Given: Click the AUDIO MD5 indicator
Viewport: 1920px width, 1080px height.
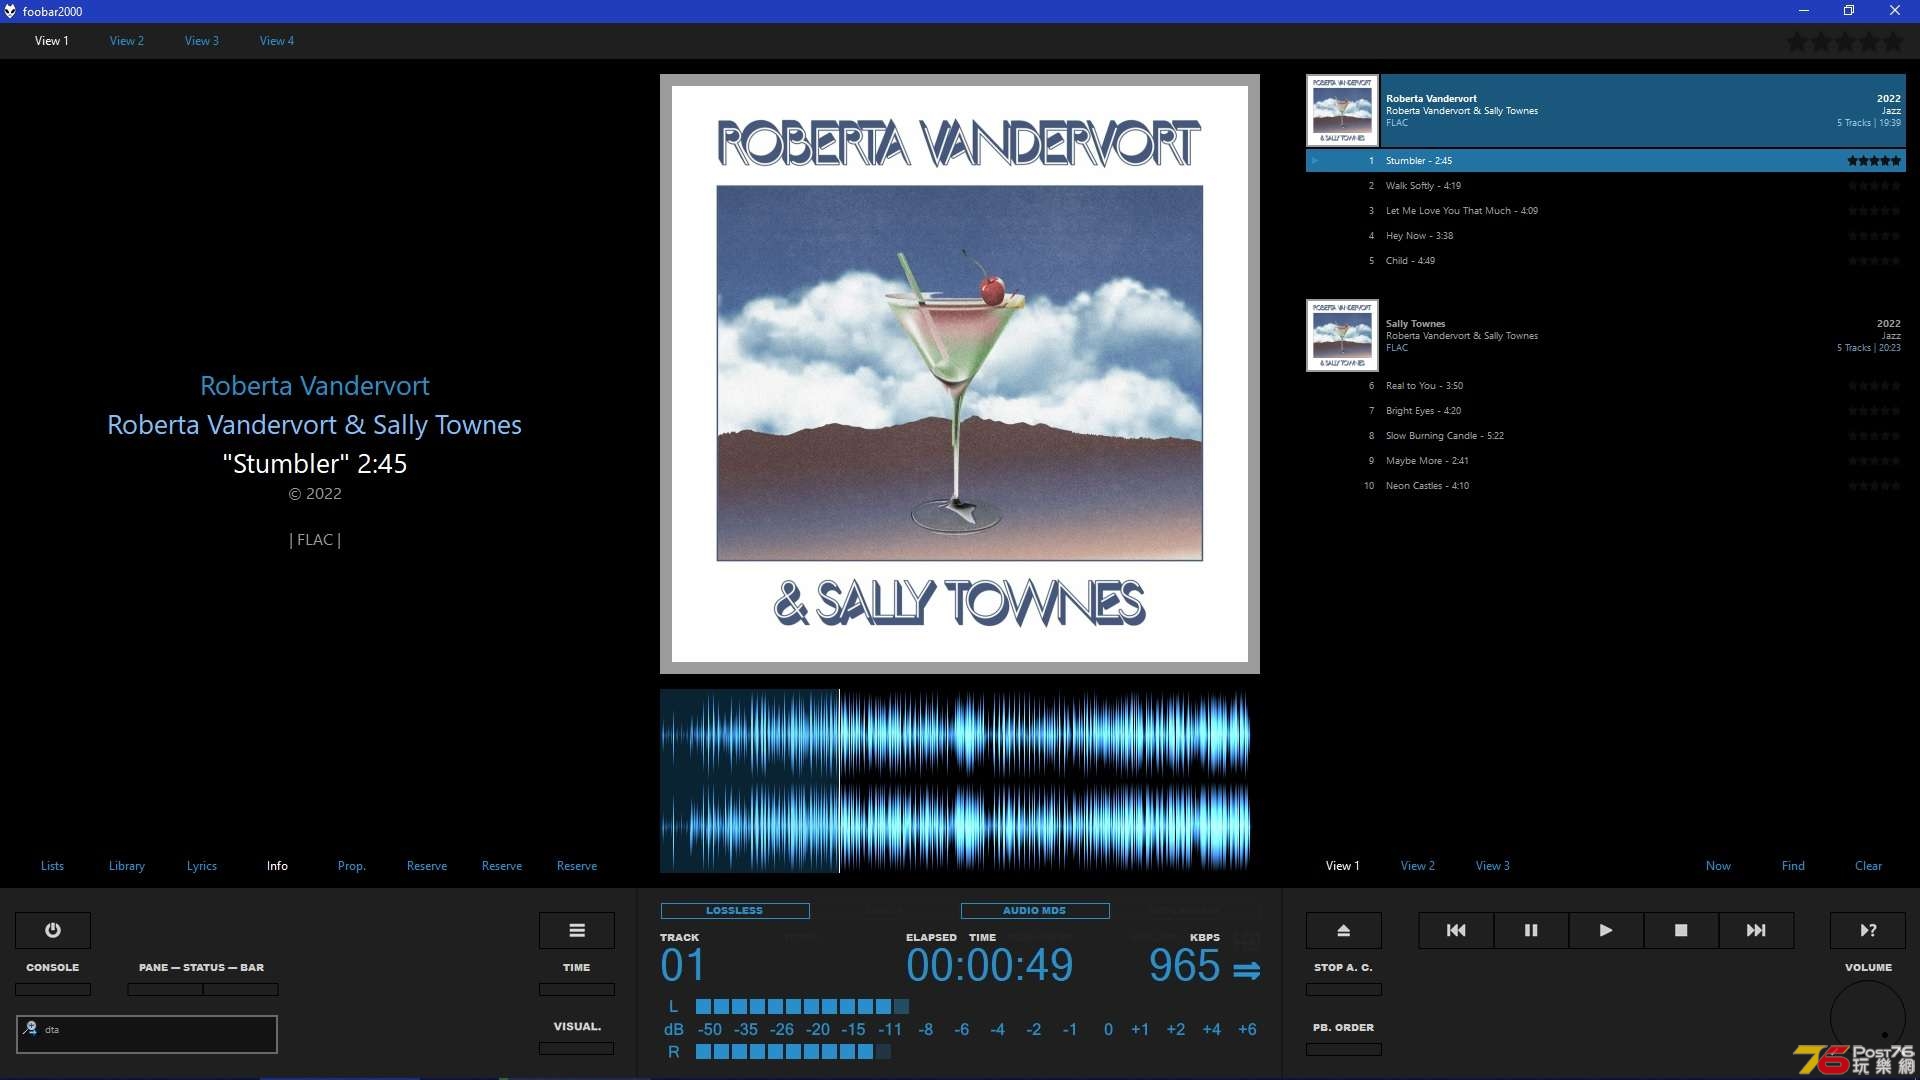Looking at the screenshot, I should (1035, 911).
